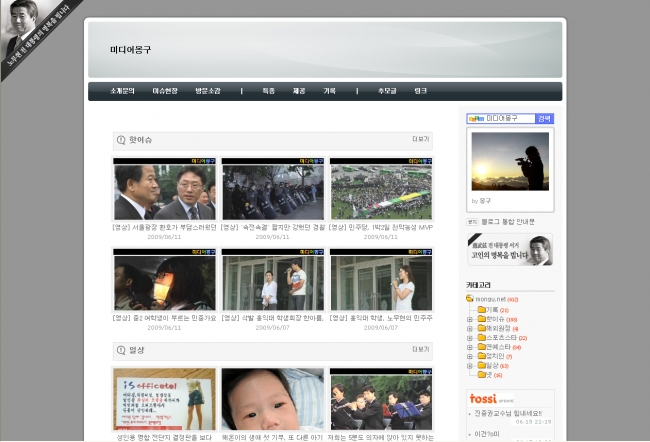
Task: Expand the 핫이슈 category tree node
Action: point(470,320)
